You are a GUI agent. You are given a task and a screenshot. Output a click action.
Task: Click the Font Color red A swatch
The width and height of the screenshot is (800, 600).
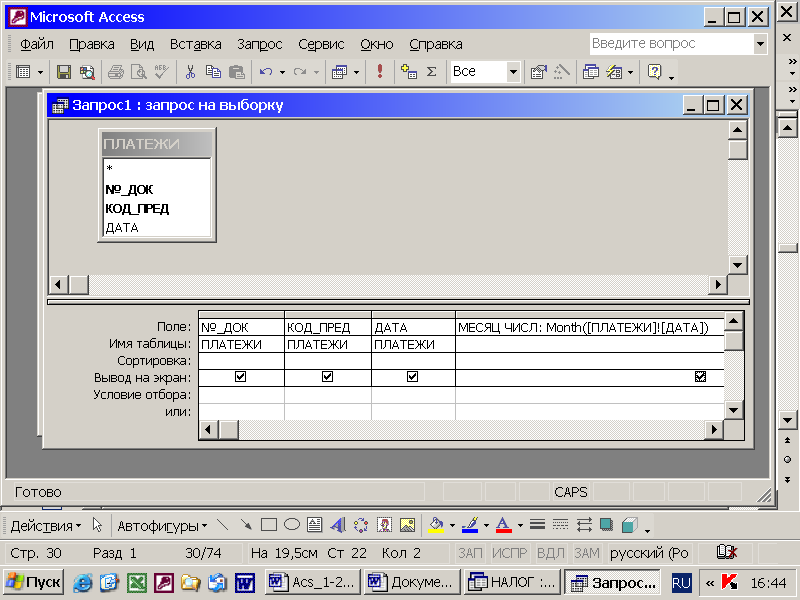coord(504,525)
